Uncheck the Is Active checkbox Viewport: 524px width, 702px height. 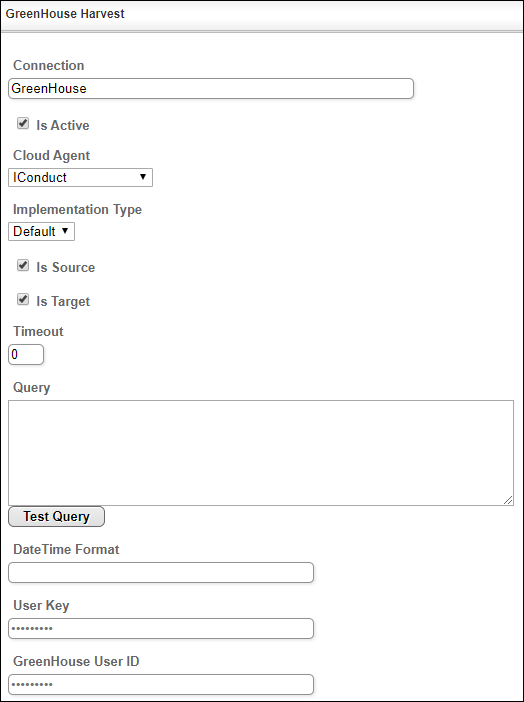(23, 123)
